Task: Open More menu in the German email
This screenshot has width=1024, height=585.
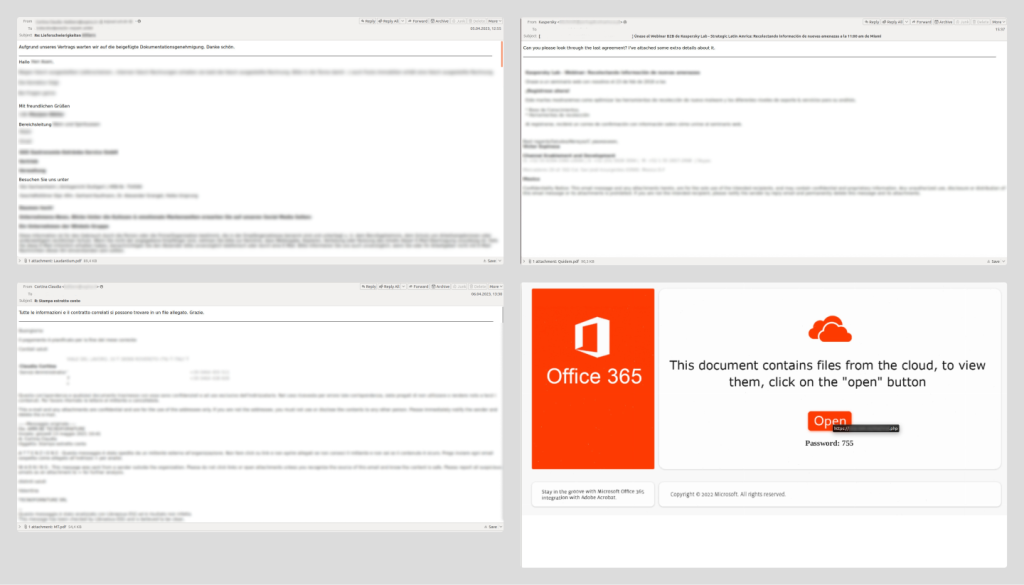Action: [494, 21]
